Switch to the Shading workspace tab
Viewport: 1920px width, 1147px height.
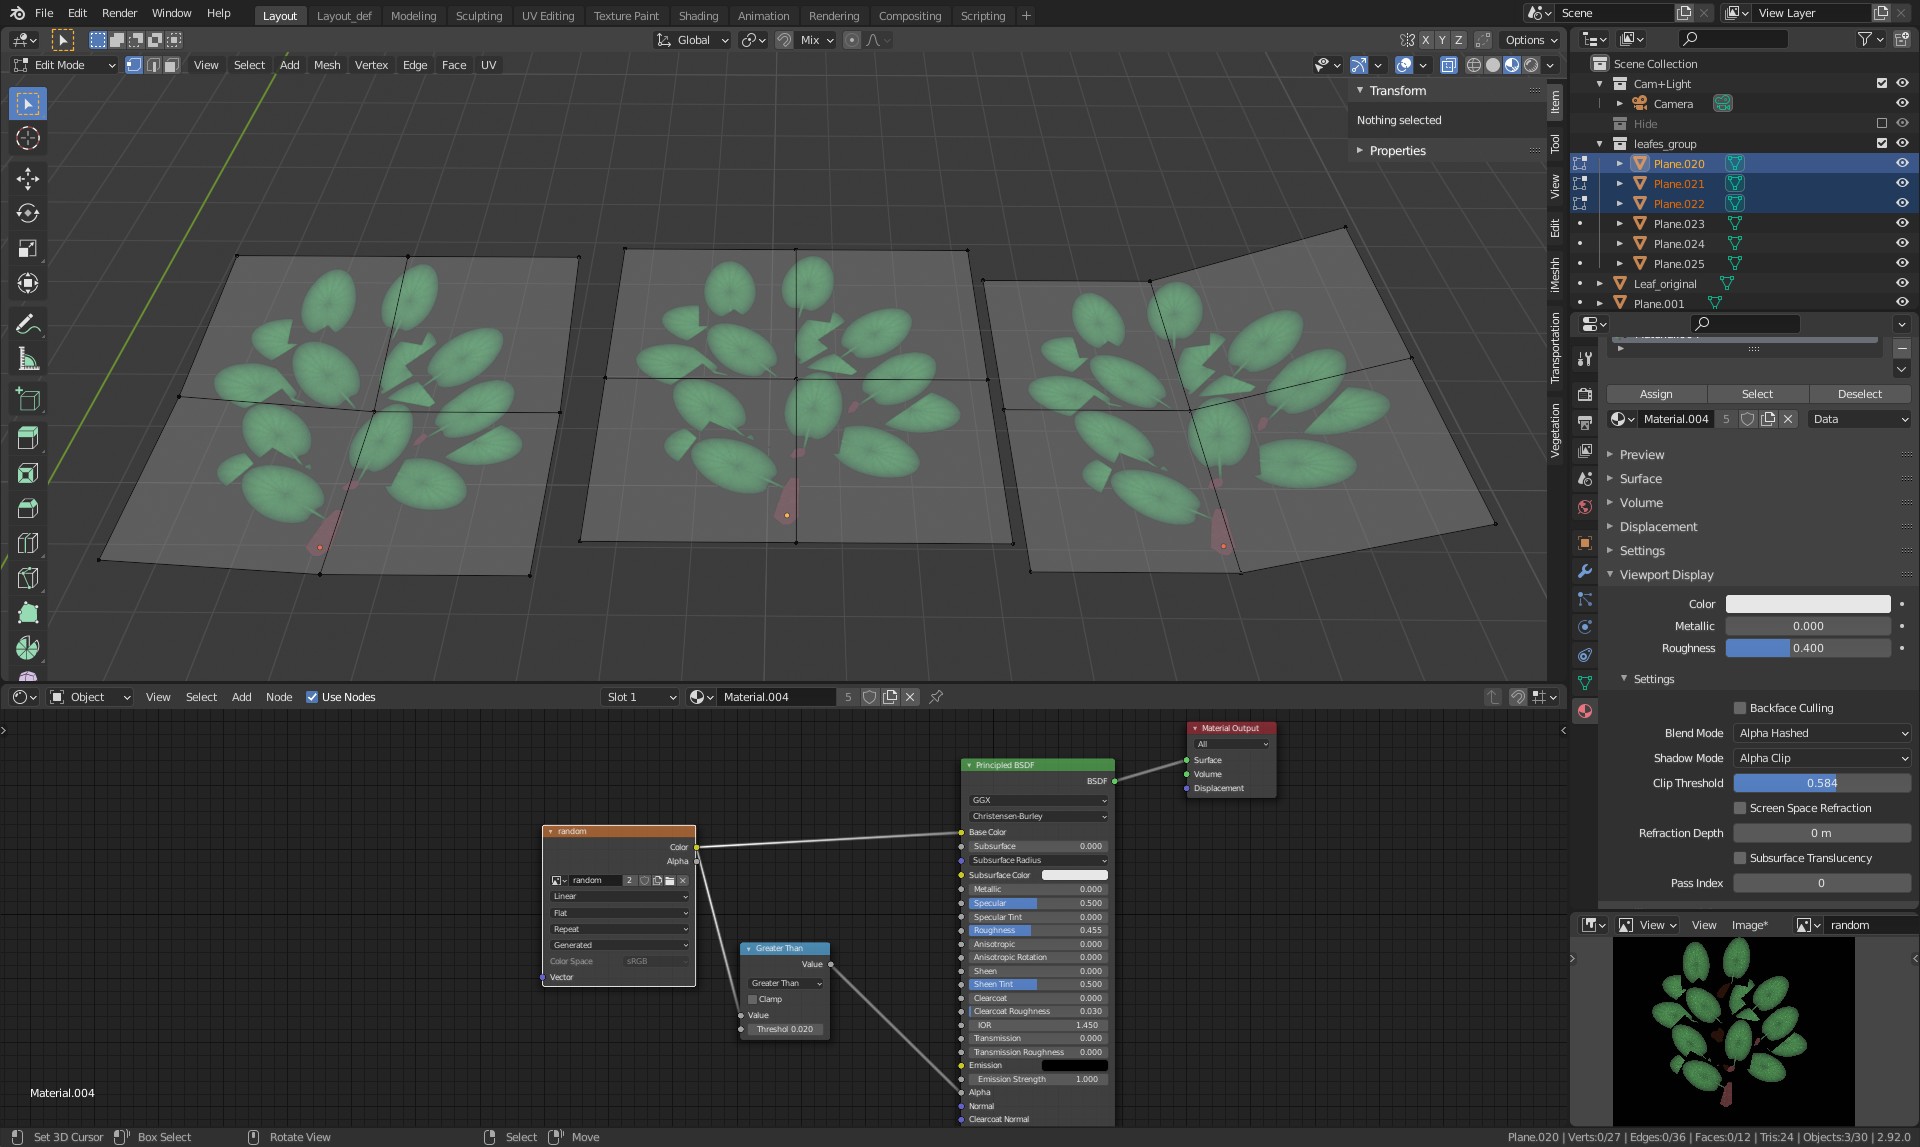coord(697,16)
